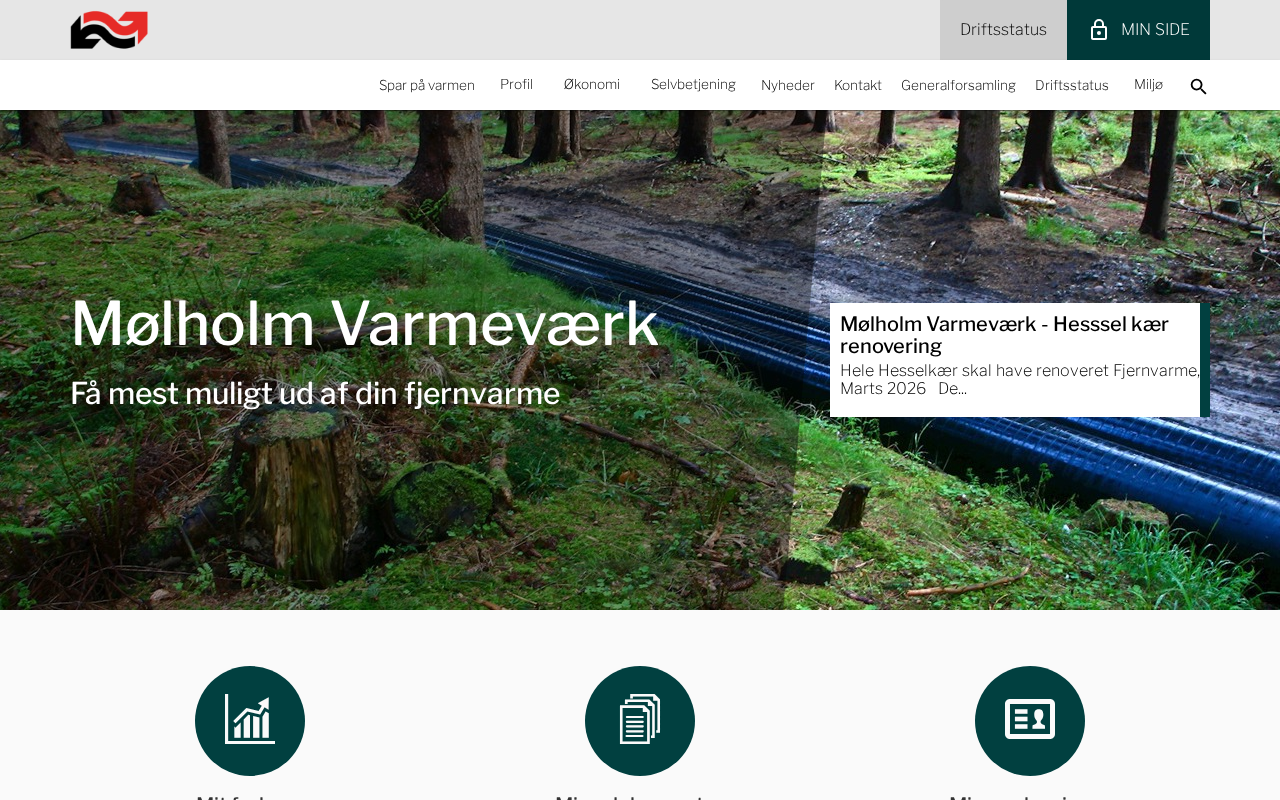The image size is (1280, 800).
Task: Expand the Selvbetjening menu
Action: pos(693,84)
